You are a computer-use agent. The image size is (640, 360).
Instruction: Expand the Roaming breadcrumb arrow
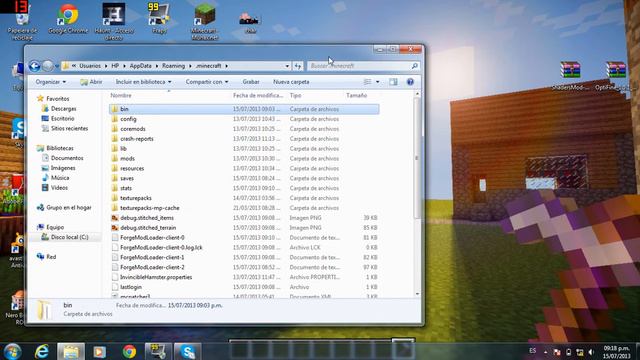[x=190, y=66]
